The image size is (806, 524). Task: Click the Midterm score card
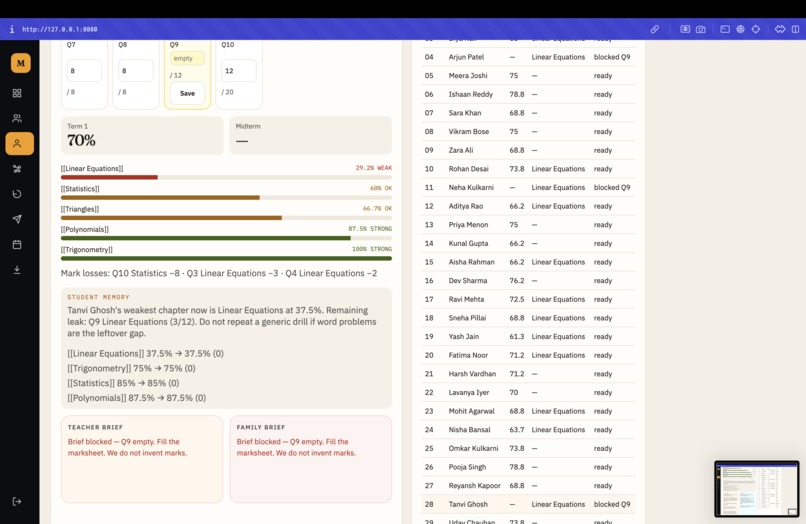coord(310,135)
